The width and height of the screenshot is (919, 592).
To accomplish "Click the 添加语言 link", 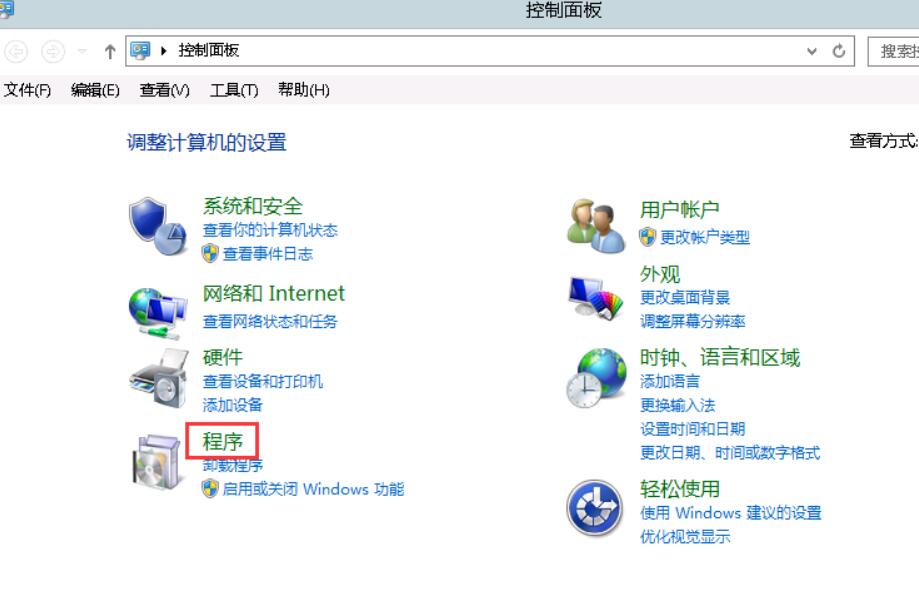I will coord(670,382).
